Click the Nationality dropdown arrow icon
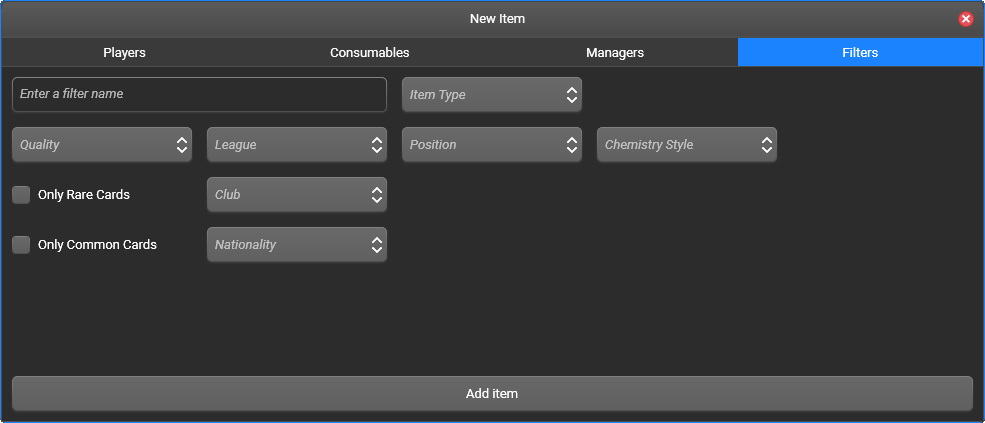This screenshot has height=423, width=985. pyautogui.click(x=377, y=245)
